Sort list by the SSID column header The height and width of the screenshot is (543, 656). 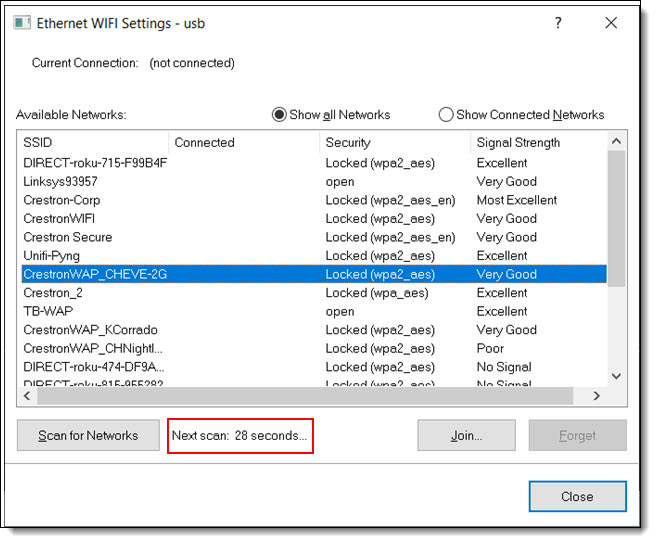coord(93,142)
